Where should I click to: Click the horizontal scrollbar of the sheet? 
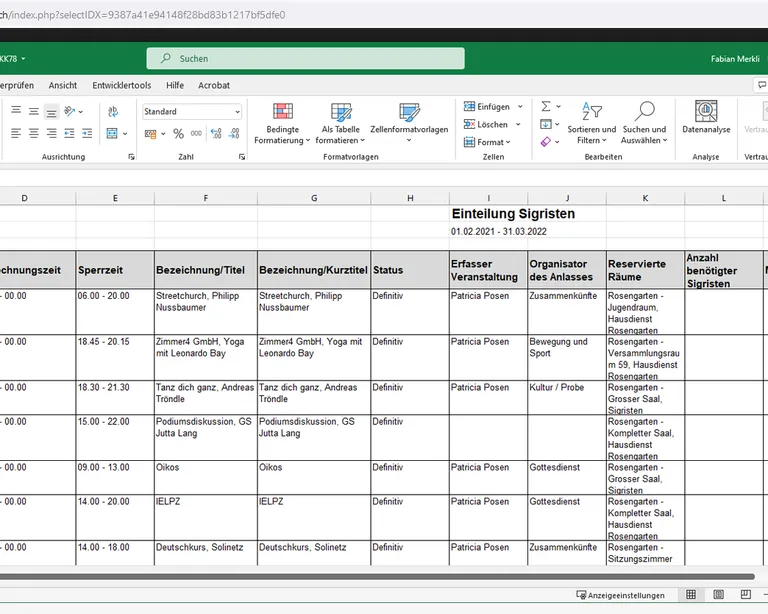tap(377, 576)
